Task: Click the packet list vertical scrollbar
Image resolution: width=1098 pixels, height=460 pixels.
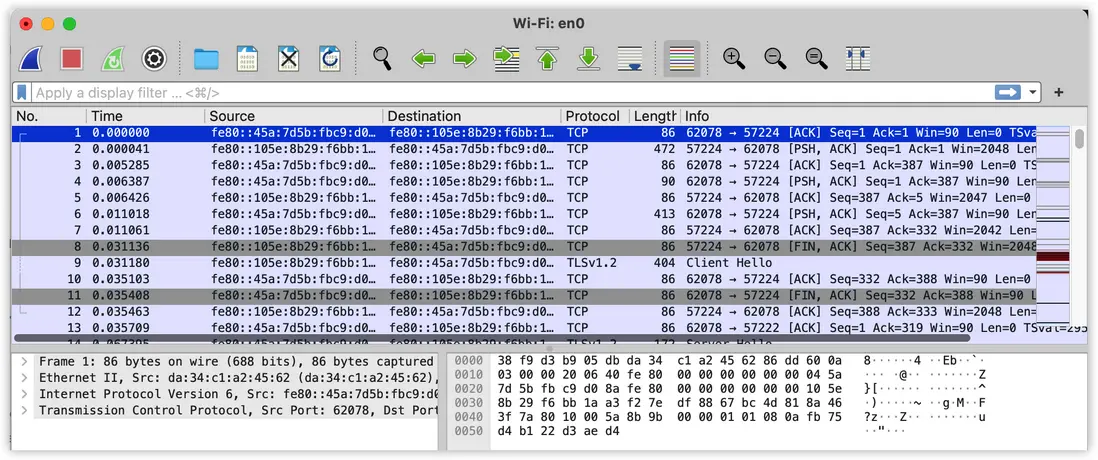Action: 1079,137
